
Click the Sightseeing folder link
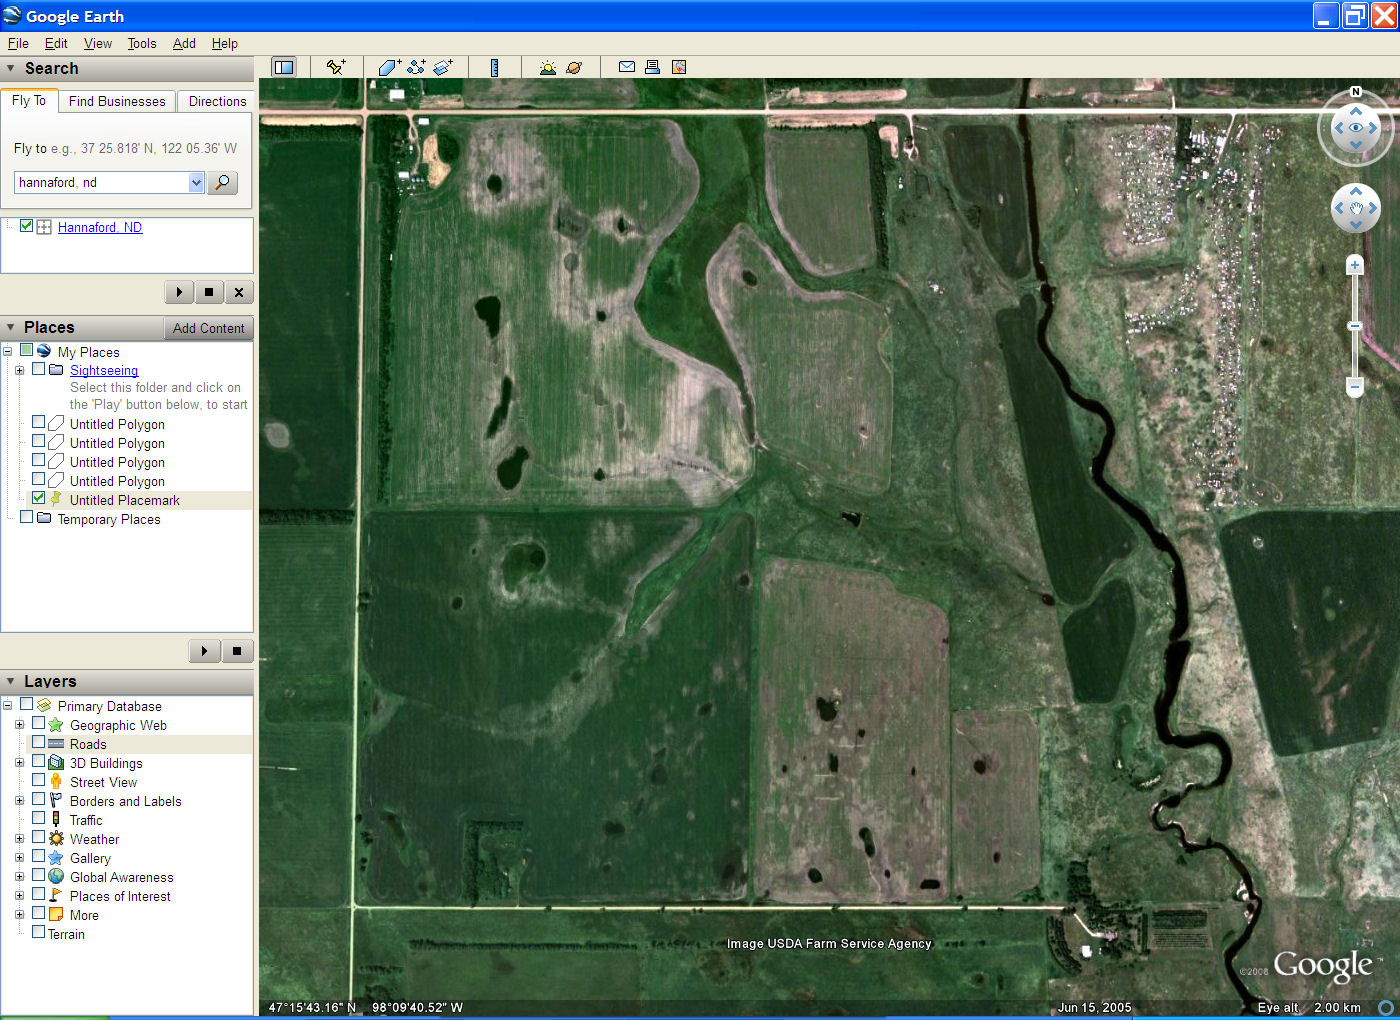click(x=104, y=370)
